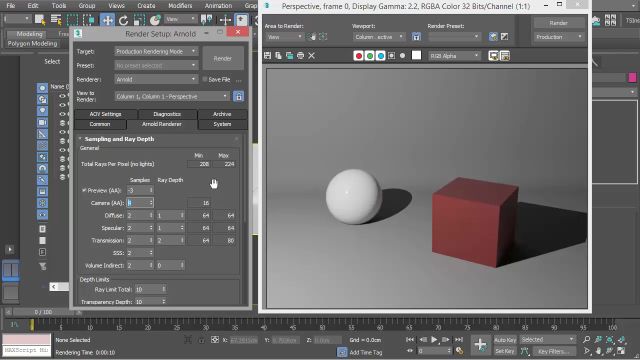Click the Select Object tool icon
This screenshot has width=640, height=360.
(x=40, y=20)
